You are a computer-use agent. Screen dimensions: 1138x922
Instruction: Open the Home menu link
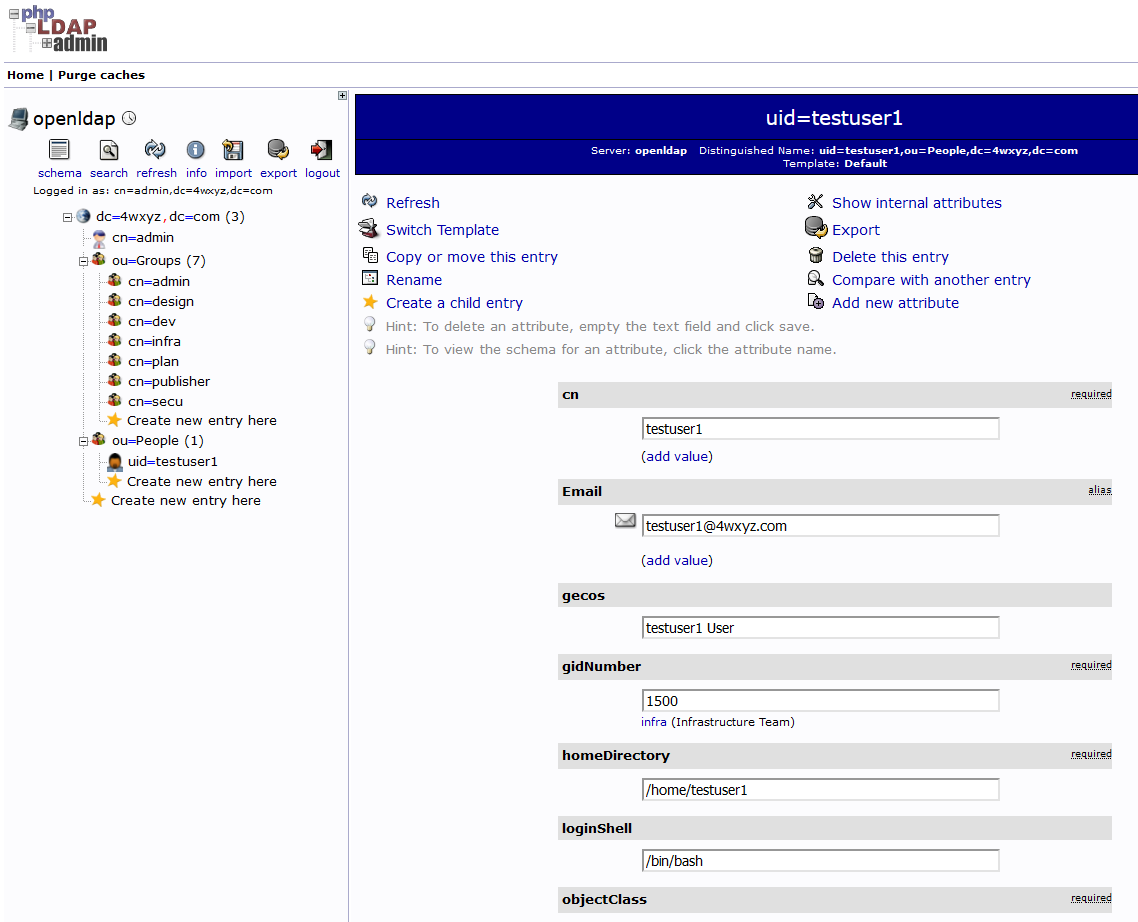point(25,75)
